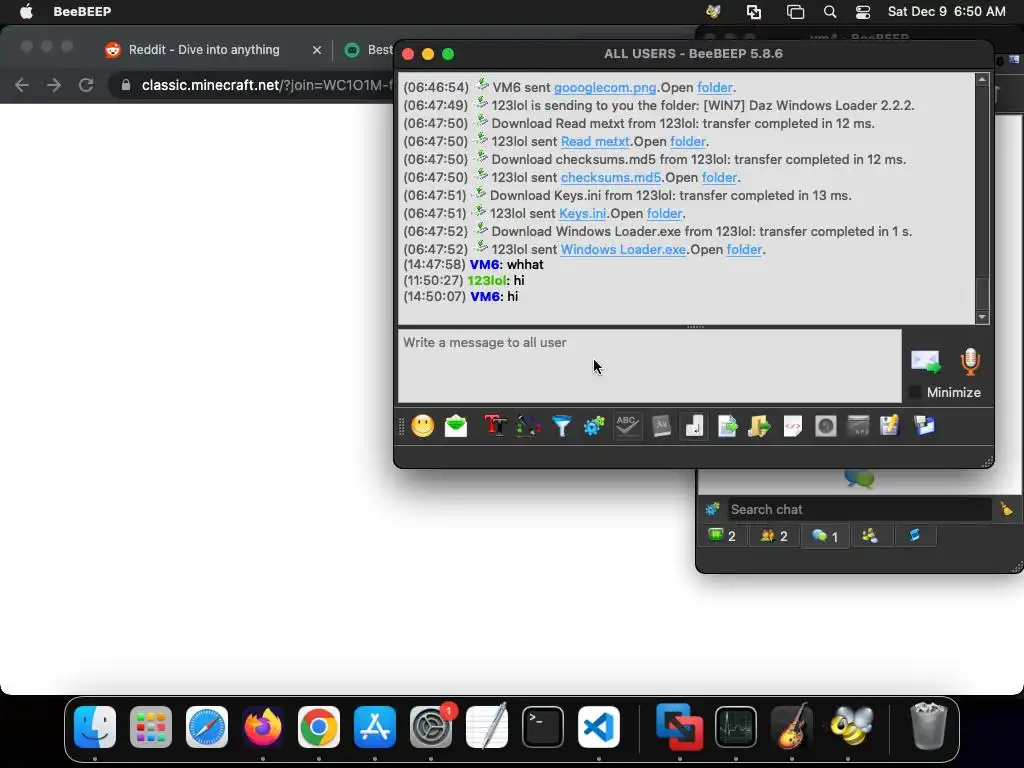Image resolution: width=1024 pixels, height=768 pixels.
Task: Open Activity Monitor from the Dock
Action: (x=736, y=727)
